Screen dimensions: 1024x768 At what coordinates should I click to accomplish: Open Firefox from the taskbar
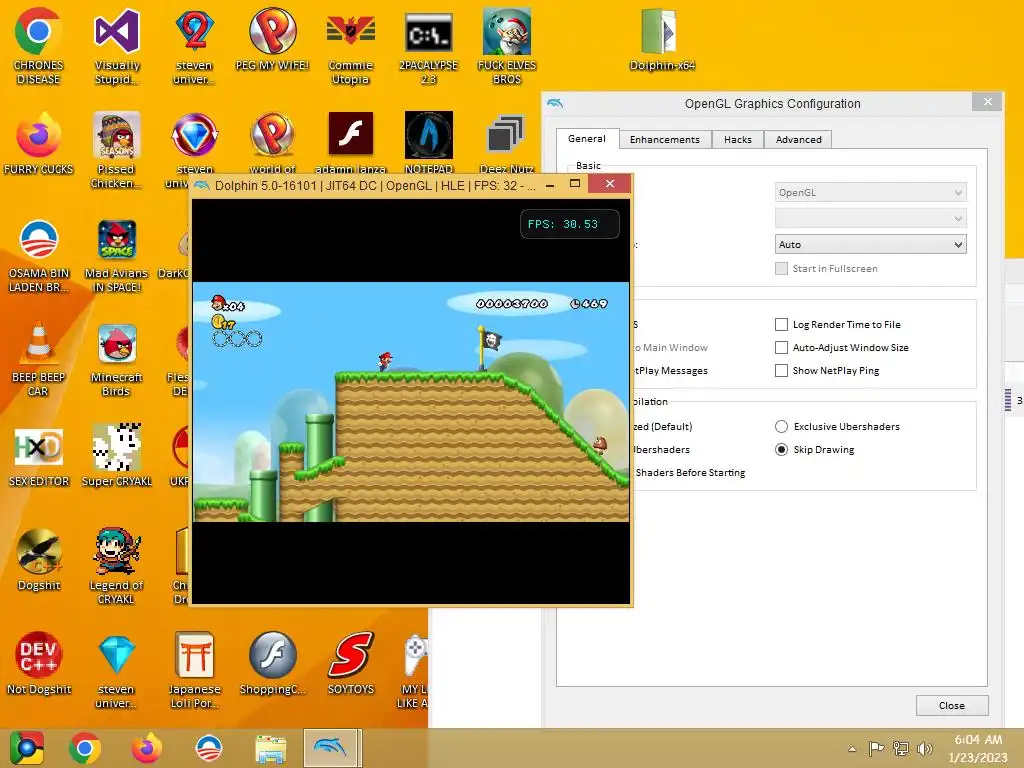[x=146, y=748]
